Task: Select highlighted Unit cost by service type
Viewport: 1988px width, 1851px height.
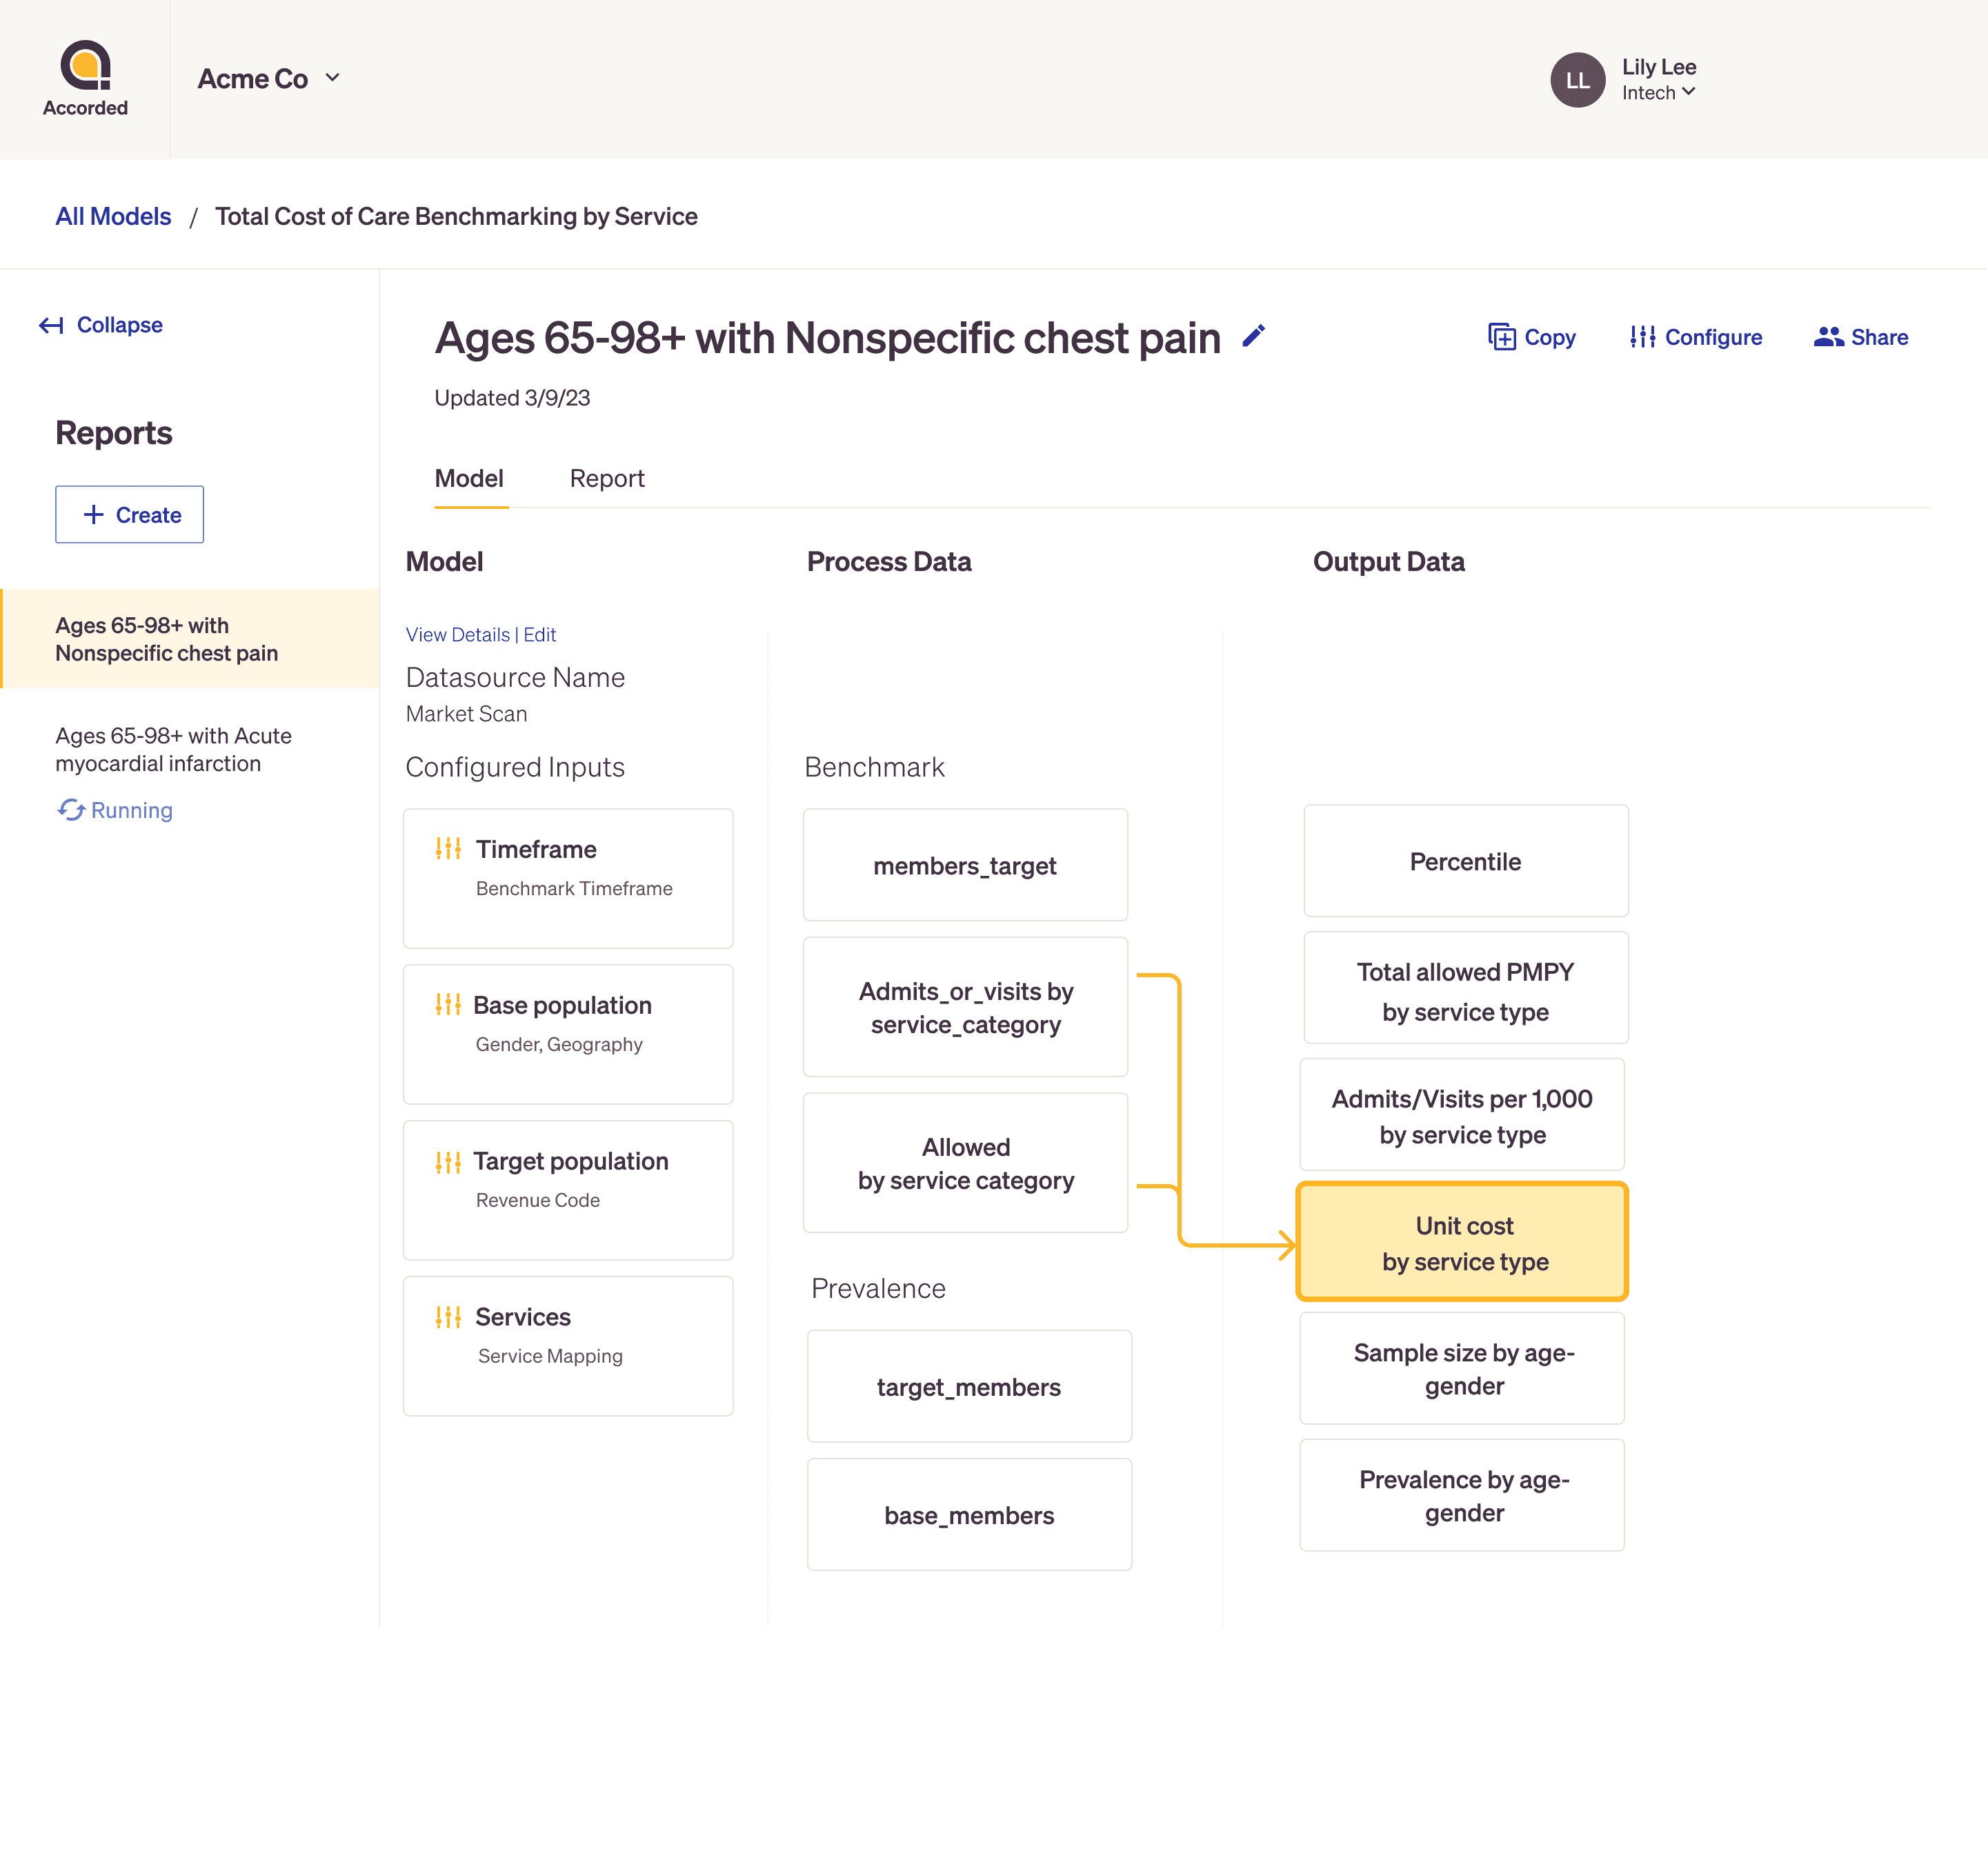Action: [x=1462, y=1242]
